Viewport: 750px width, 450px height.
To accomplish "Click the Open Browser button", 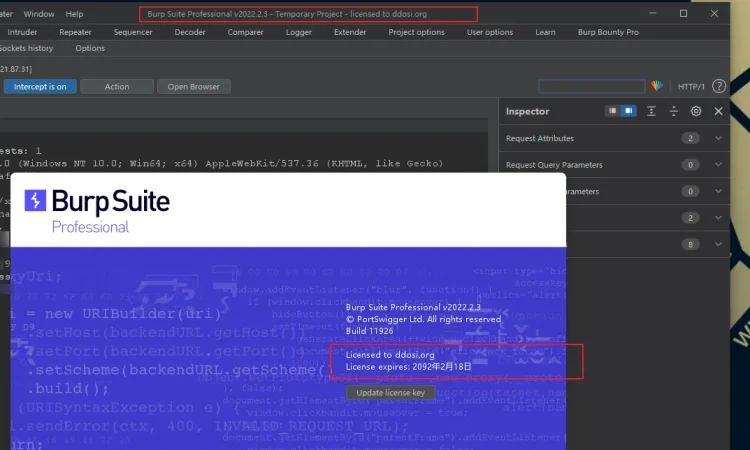I will pos(194,87).
